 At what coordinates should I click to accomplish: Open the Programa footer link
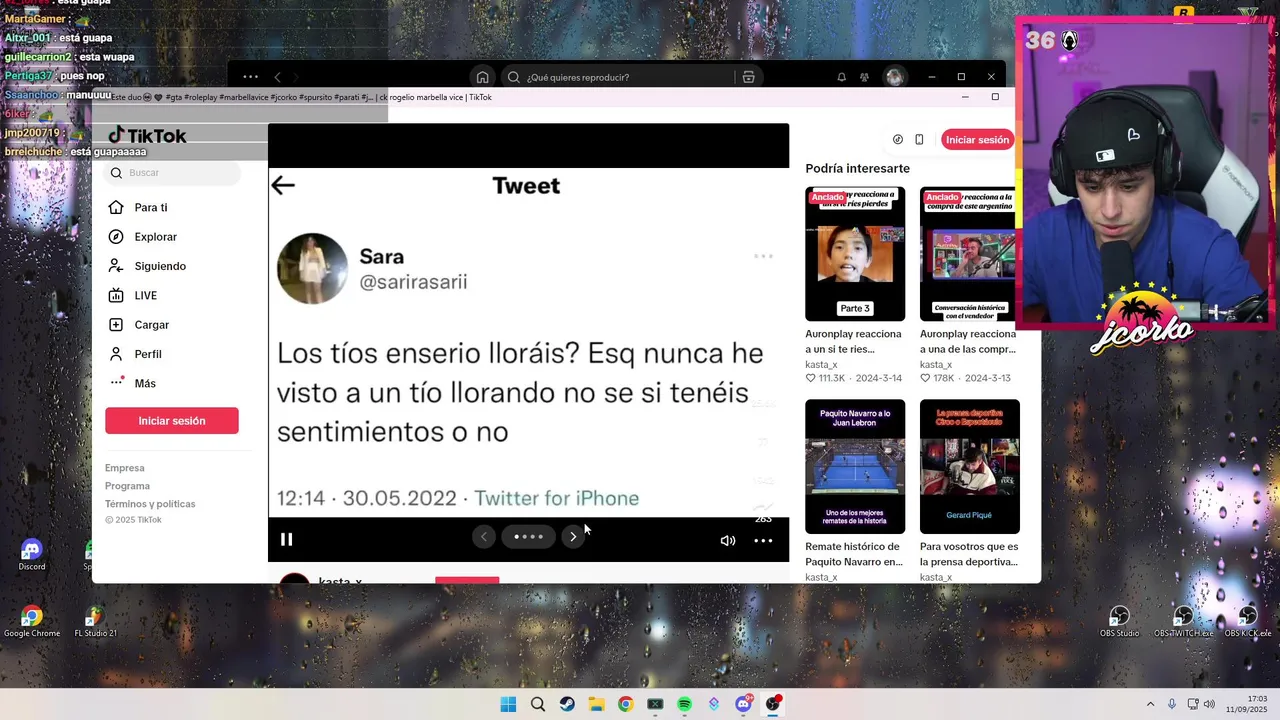click(x=127, y=486)
